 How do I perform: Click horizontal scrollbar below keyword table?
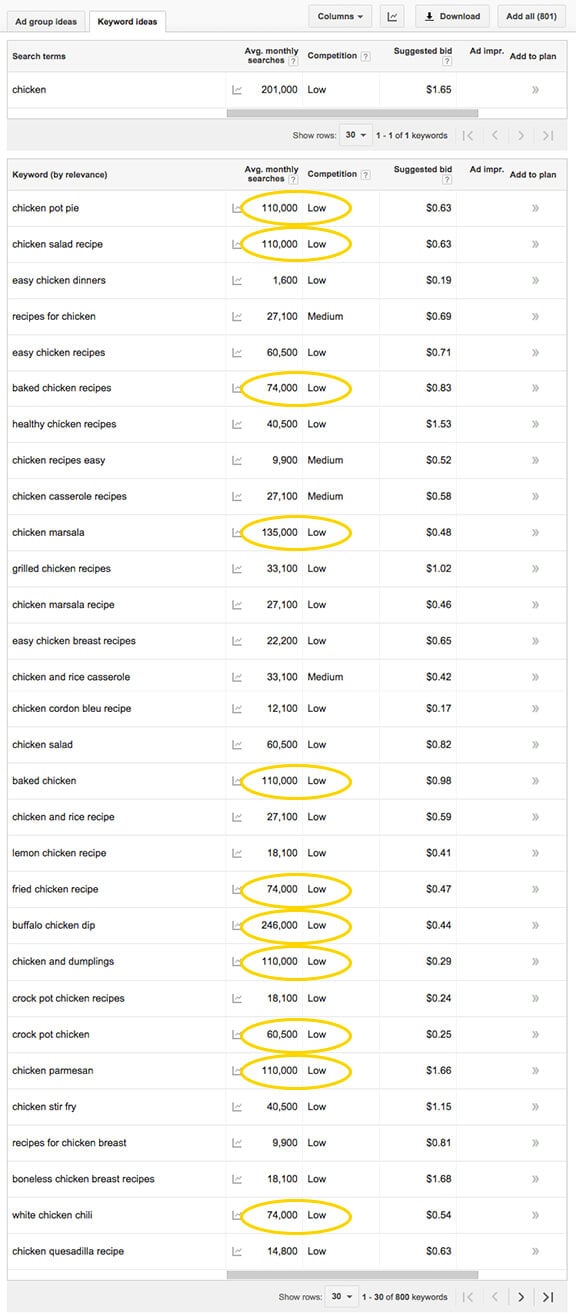point(353,1275)
